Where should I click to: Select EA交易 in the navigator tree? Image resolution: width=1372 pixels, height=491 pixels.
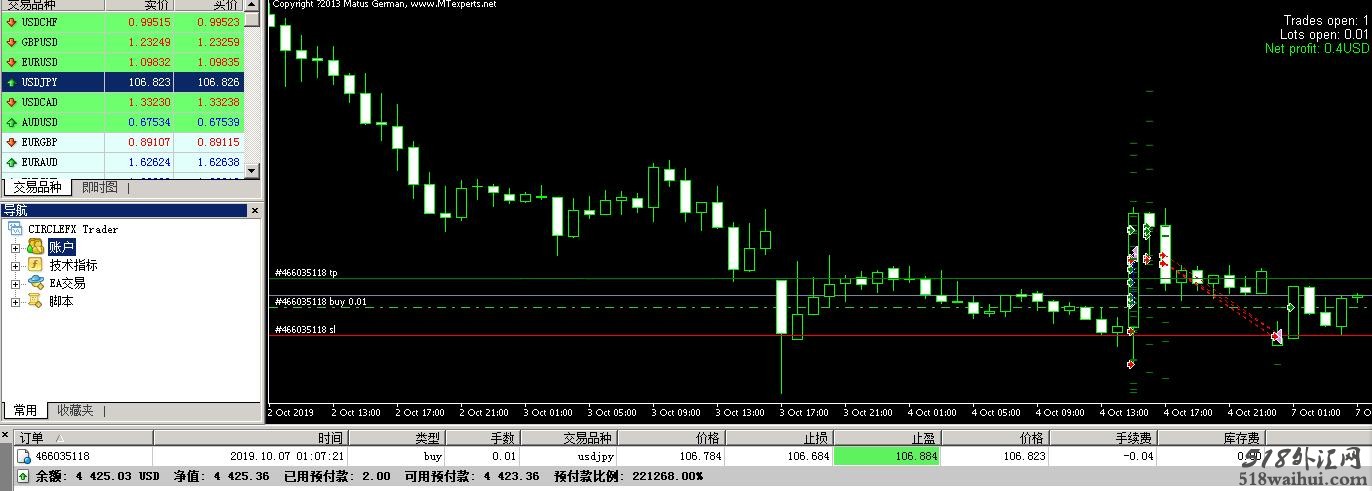pyautogui.click(x=67, y=283)
